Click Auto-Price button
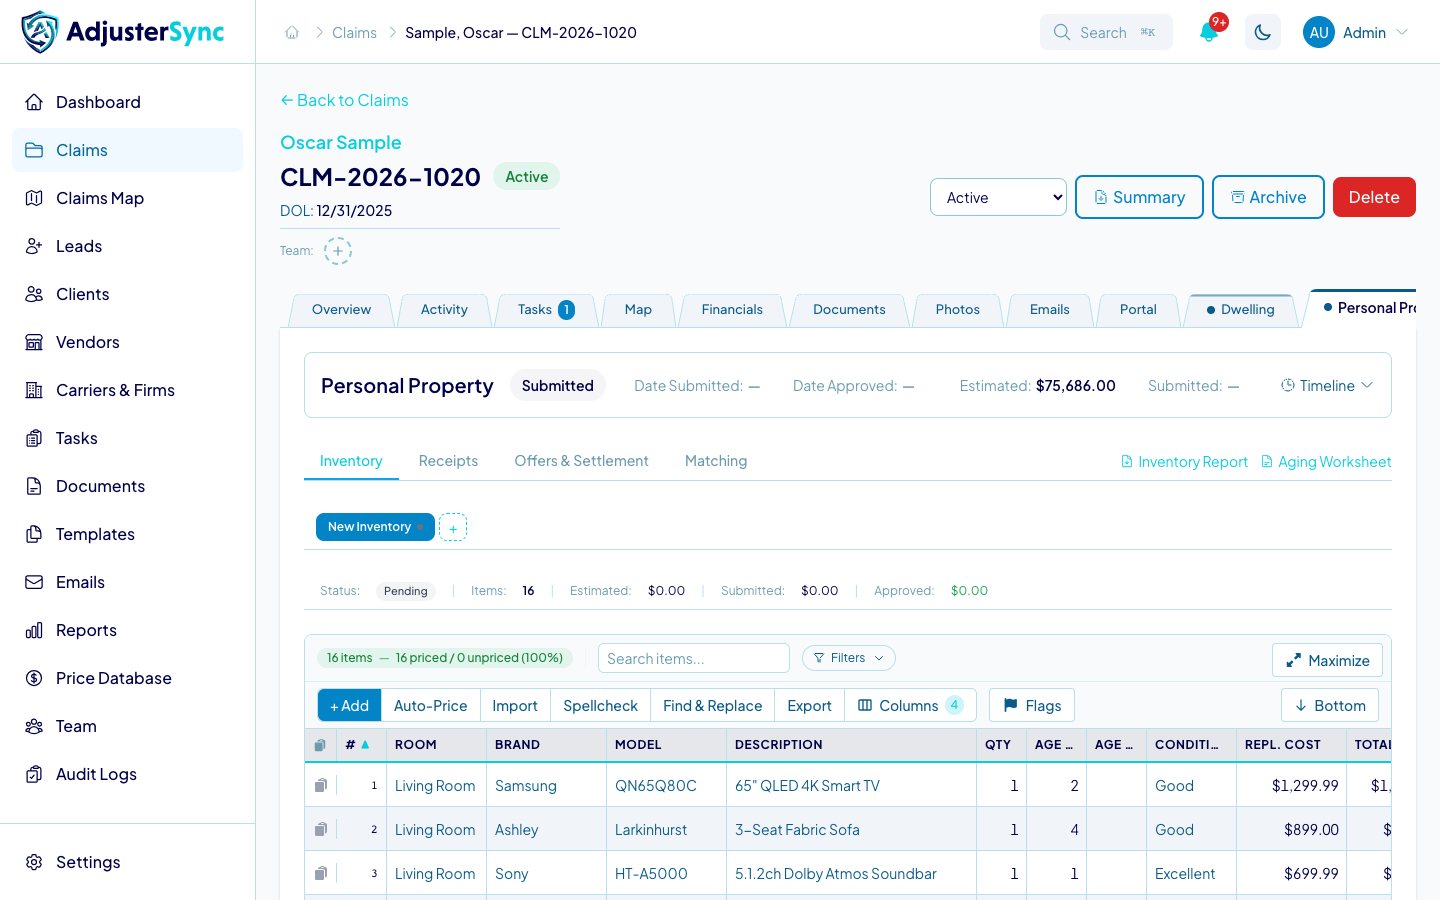 click(x=430, y=706)
